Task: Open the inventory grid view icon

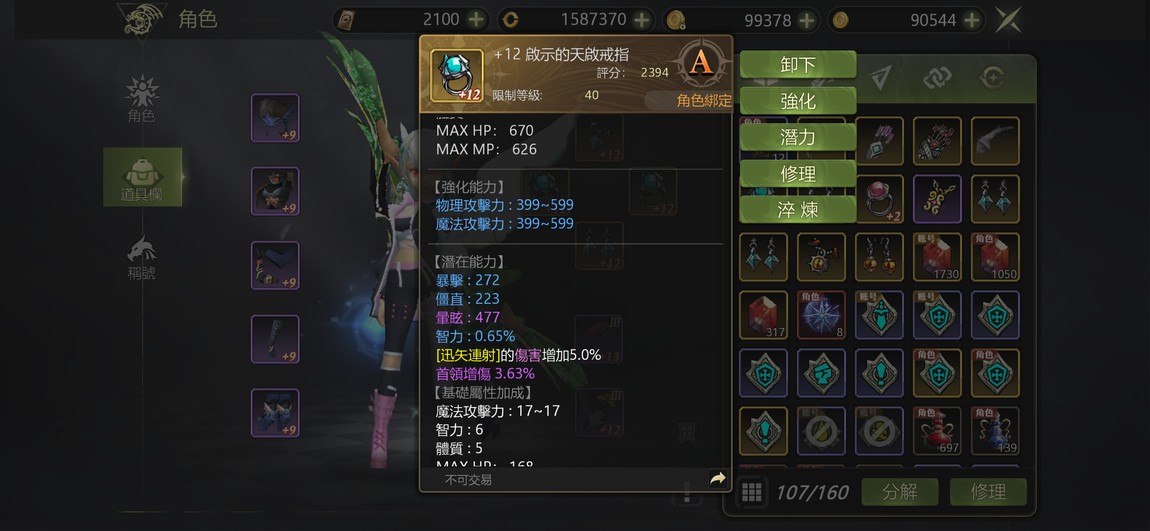Action: click(x=751, y=492)
